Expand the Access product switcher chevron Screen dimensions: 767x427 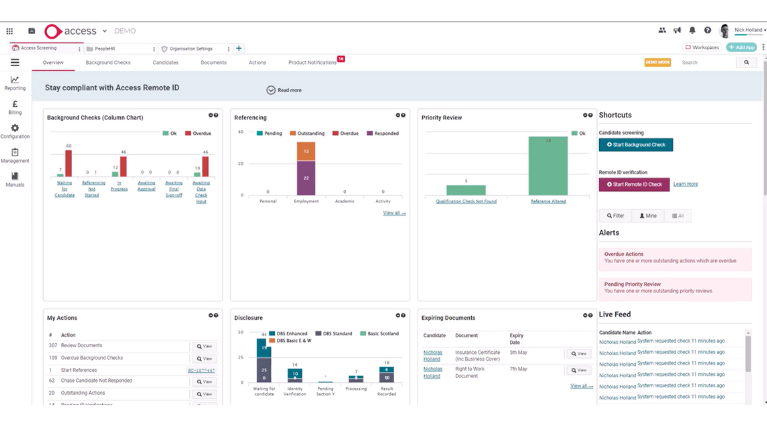click(x=105, y=32)
